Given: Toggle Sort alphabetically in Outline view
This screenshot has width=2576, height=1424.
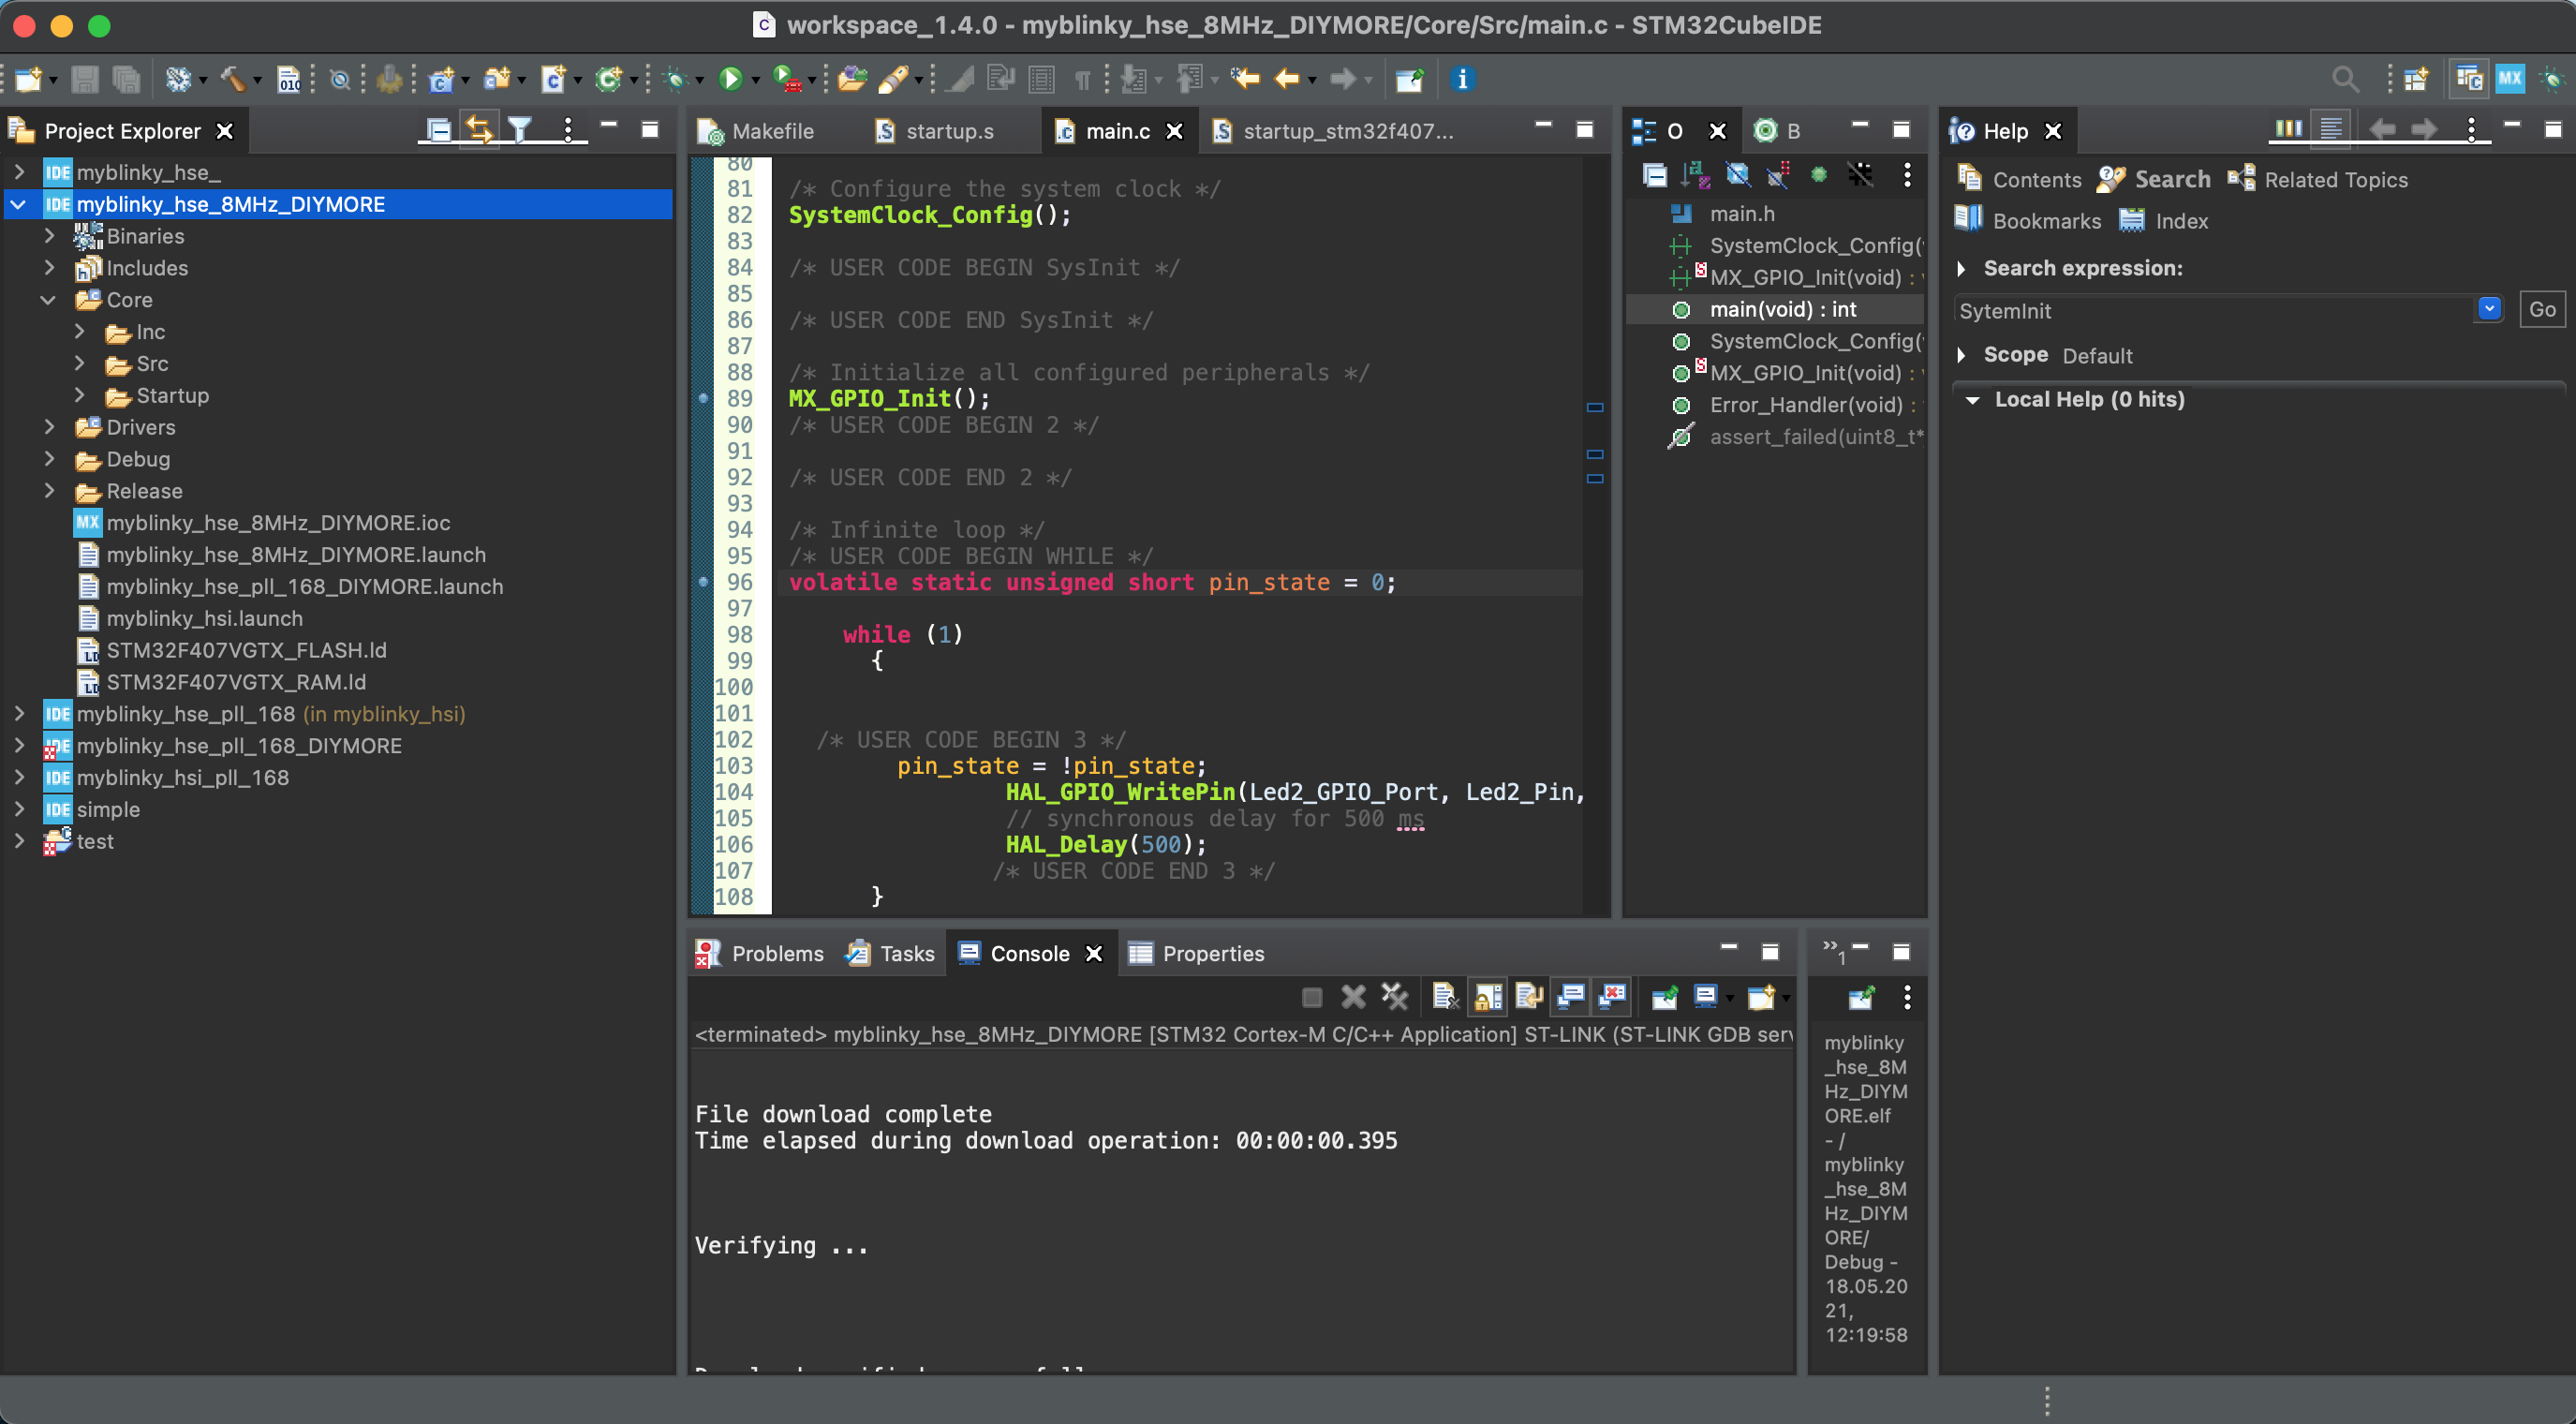Looking at the screenshot, I should (x=1696, y=175).
